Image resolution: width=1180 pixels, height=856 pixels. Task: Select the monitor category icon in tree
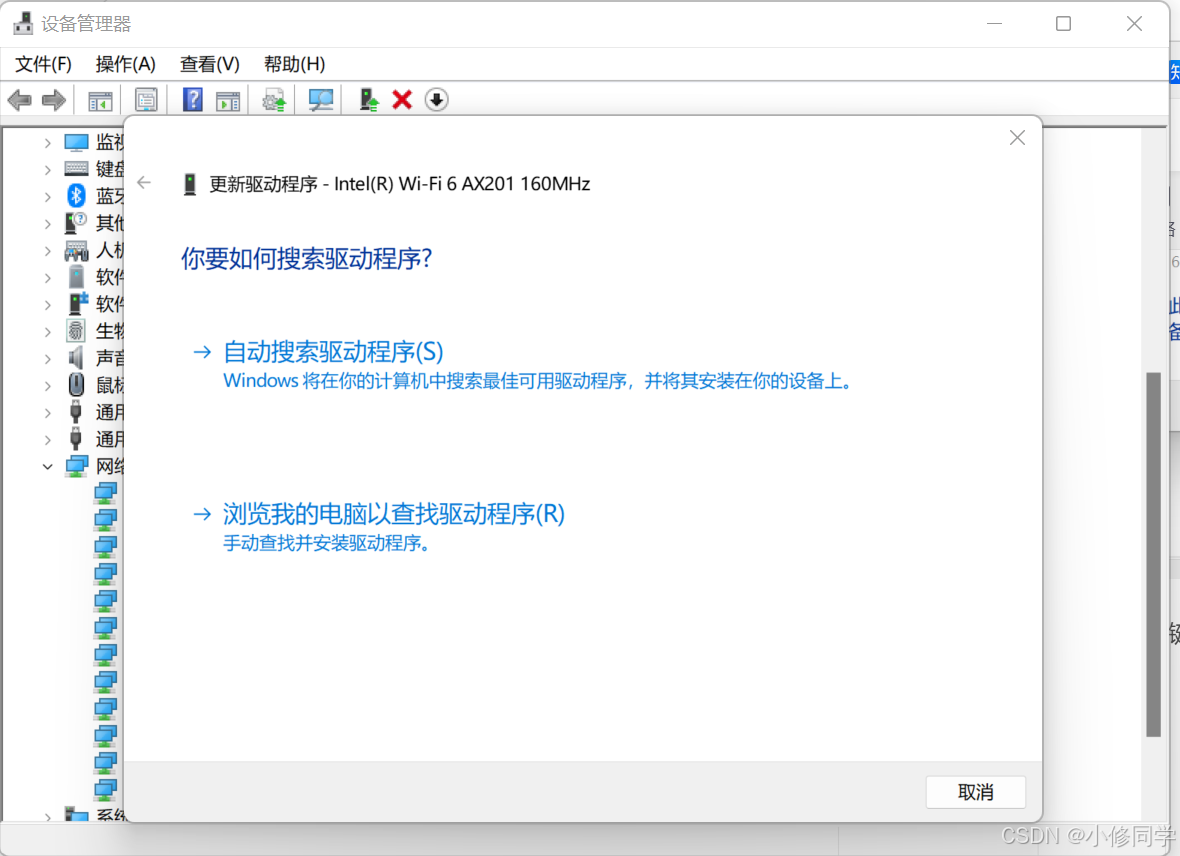(x=76, y=142)
